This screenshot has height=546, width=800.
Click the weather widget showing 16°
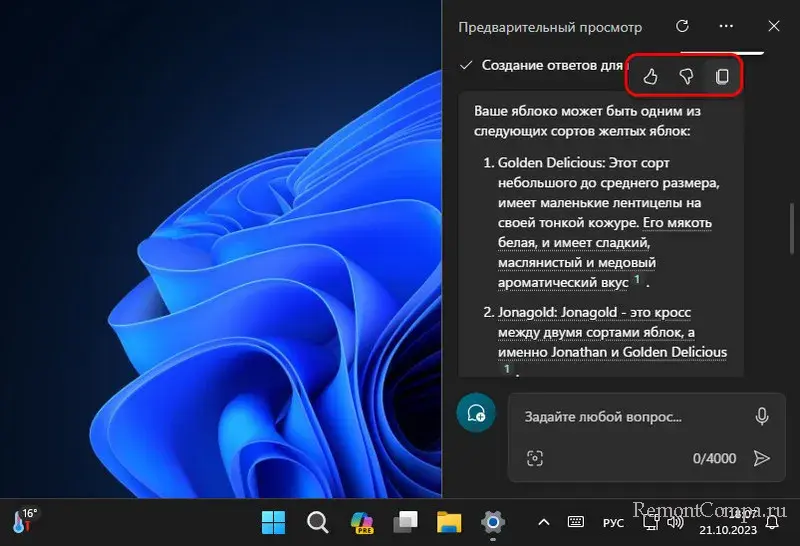tap(25, 521)
